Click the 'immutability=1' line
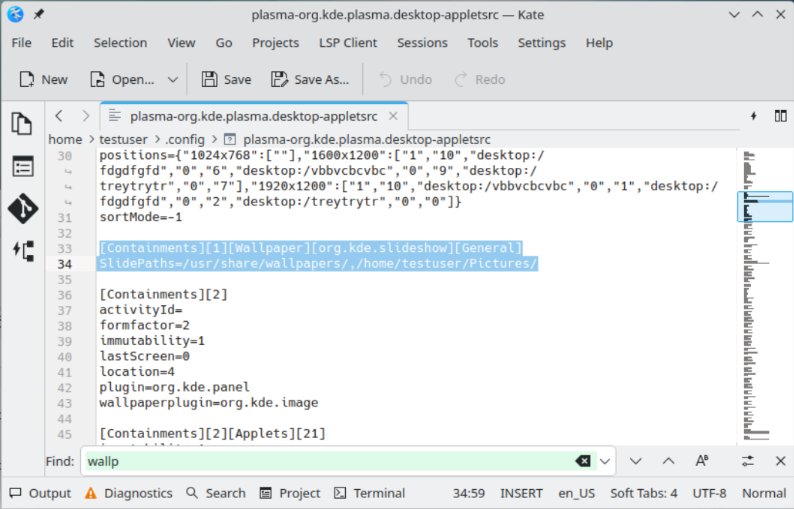 (152, 341)
